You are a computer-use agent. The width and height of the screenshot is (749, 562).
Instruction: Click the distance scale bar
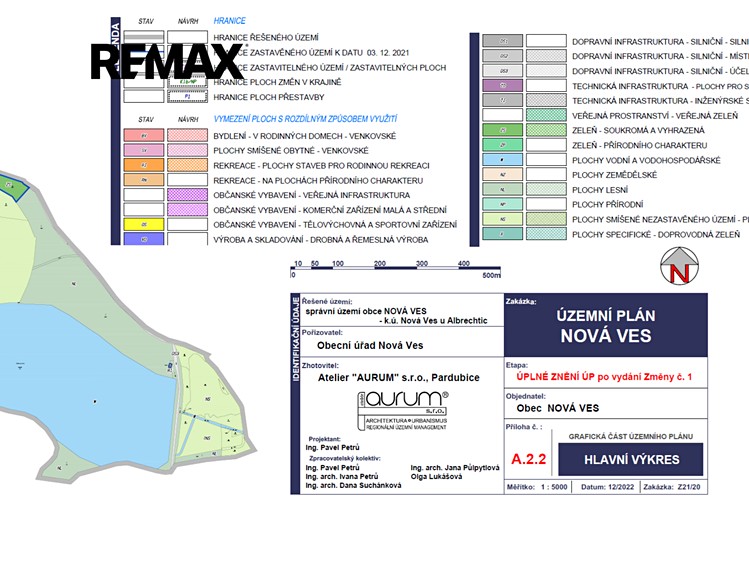(x=396, y=270)
